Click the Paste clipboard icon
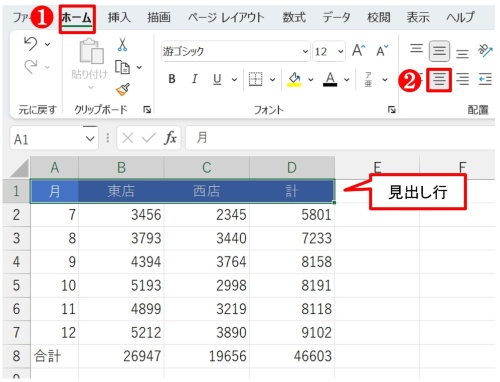500x382 pixels. click(91, 51)
